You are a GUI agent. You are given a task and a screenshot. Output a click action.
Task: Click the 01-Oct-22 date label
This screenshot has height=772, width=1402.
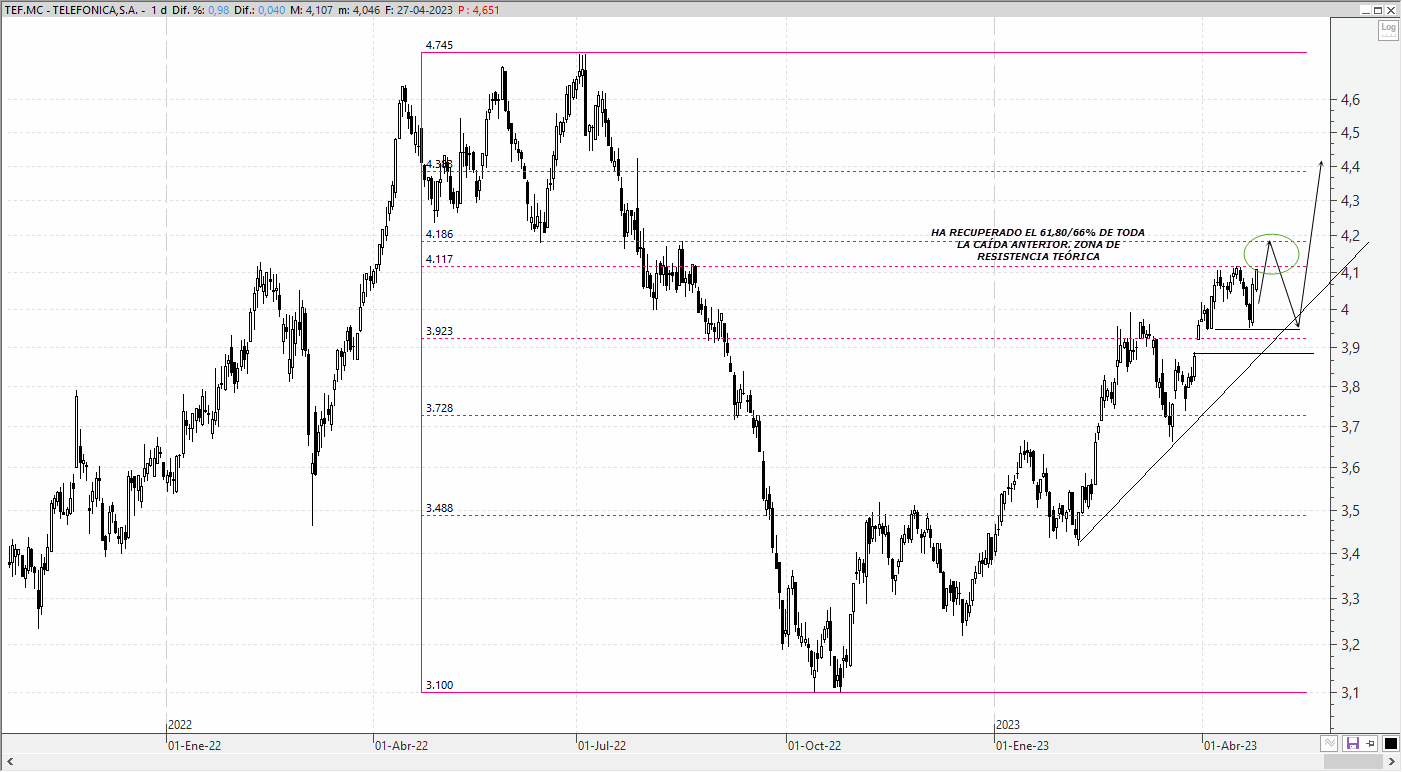tap(815, 745)
